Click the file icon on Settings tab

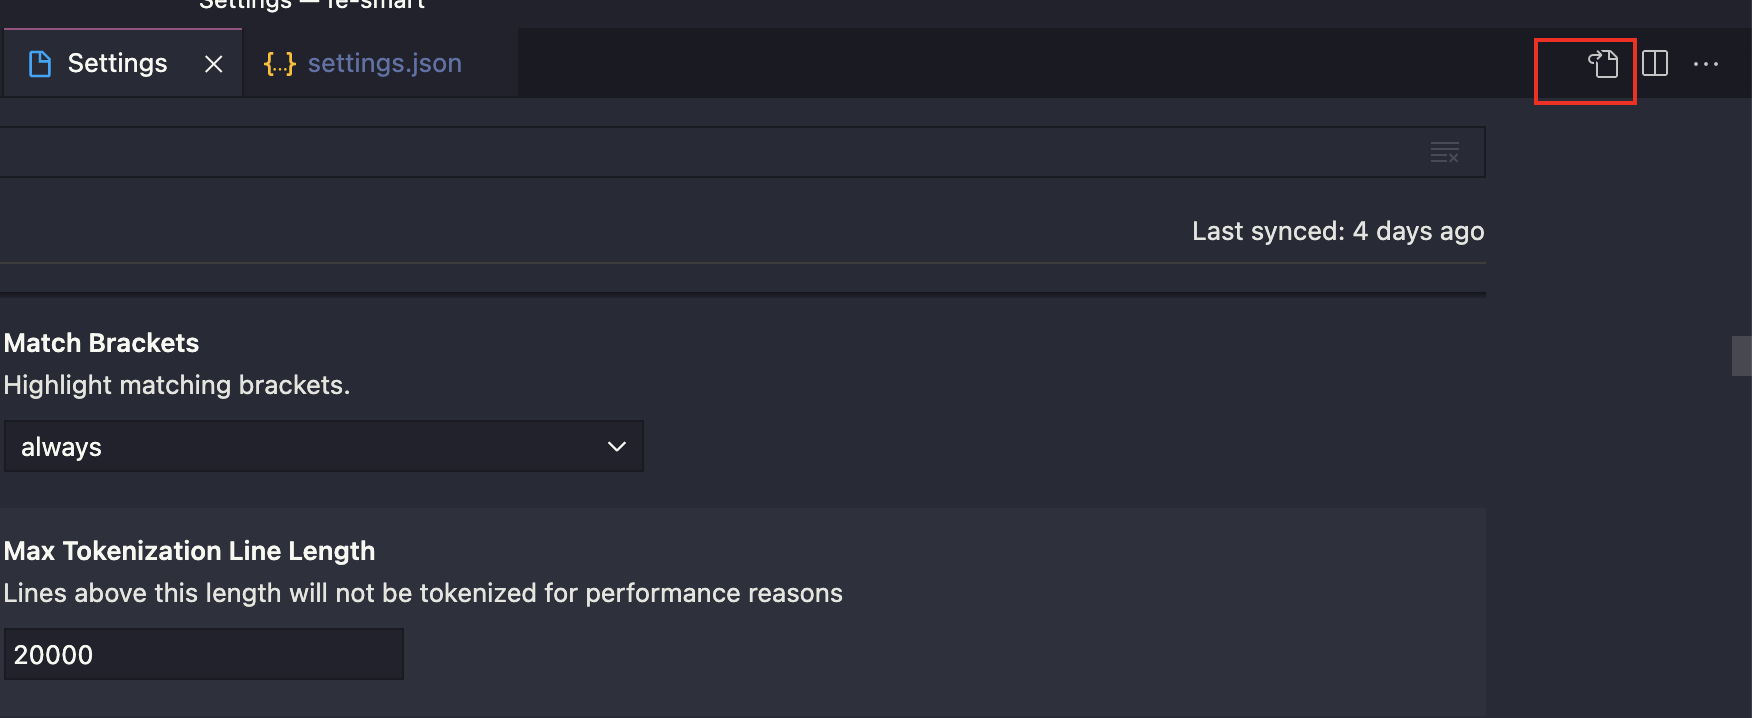(40, 64)
